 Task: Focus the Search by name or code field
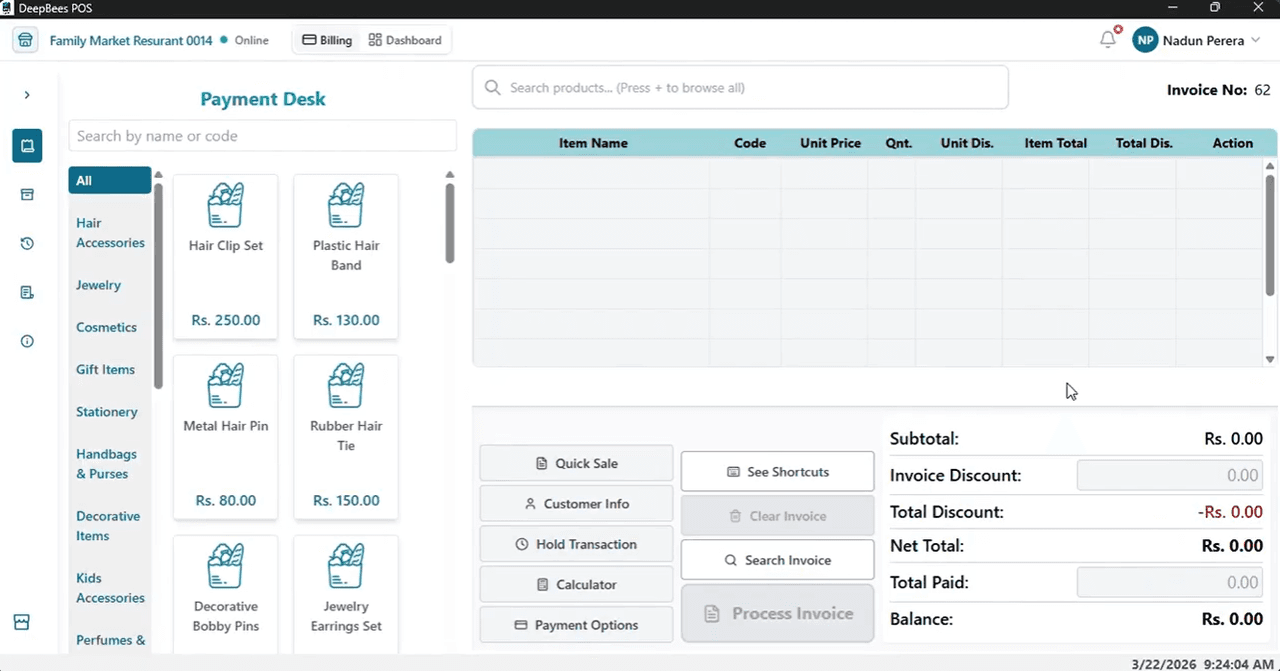[x=263, y=136]
